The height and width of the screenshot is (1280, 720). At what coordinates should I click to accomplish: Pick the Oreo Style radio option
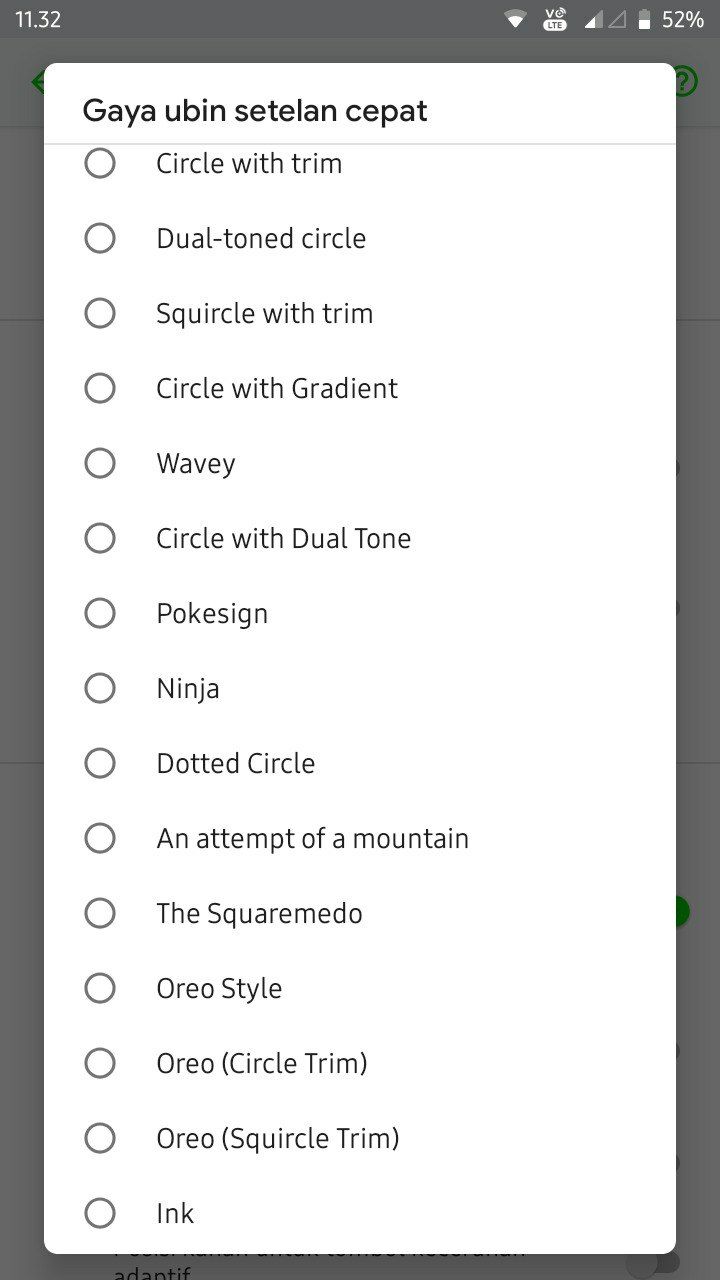click(x=360, y=988)
